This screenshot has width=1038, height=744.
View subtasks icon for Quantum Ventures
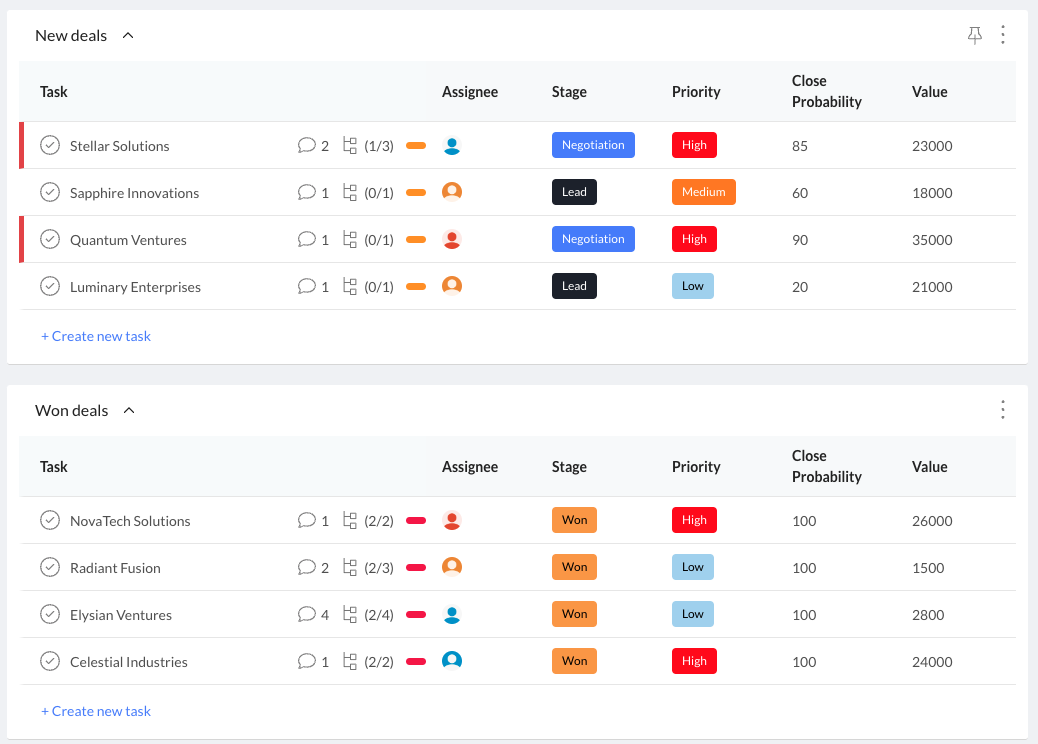click(350, 239)
